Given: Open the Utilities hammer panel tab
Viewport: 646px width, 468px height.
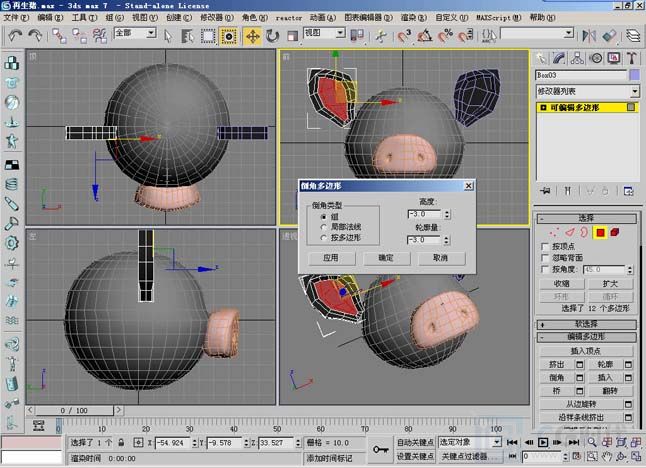Looking at the screenshot, I should (x=632, y=58).
